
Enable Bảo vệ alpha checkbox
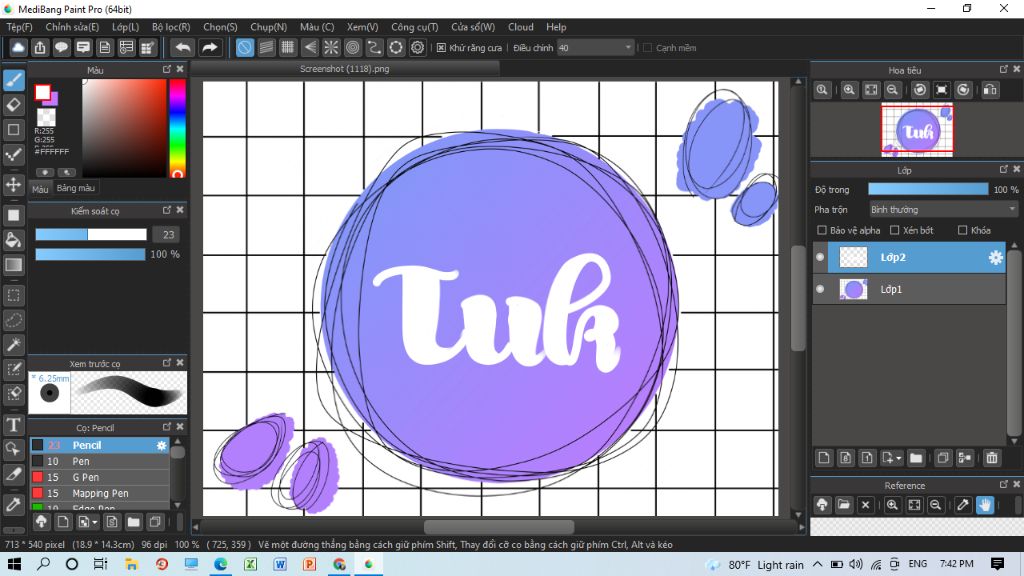point(822,230)
